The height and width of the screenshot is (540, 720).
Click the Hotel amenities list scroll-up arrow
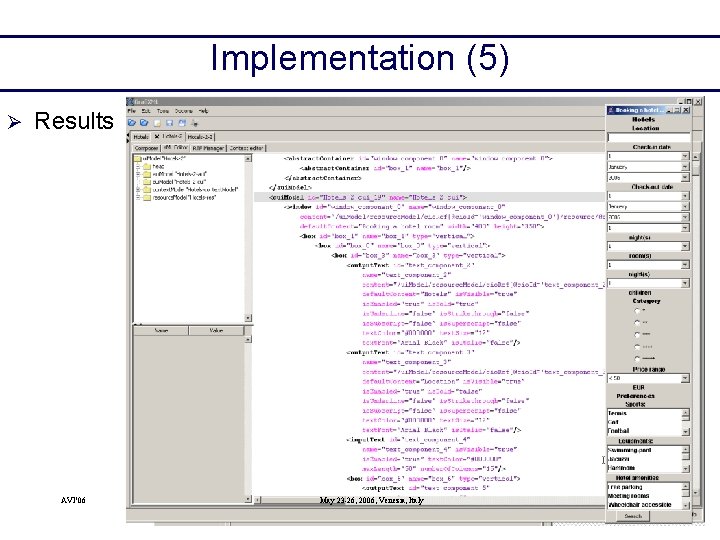pyautogui.click(x=685, y=486)
